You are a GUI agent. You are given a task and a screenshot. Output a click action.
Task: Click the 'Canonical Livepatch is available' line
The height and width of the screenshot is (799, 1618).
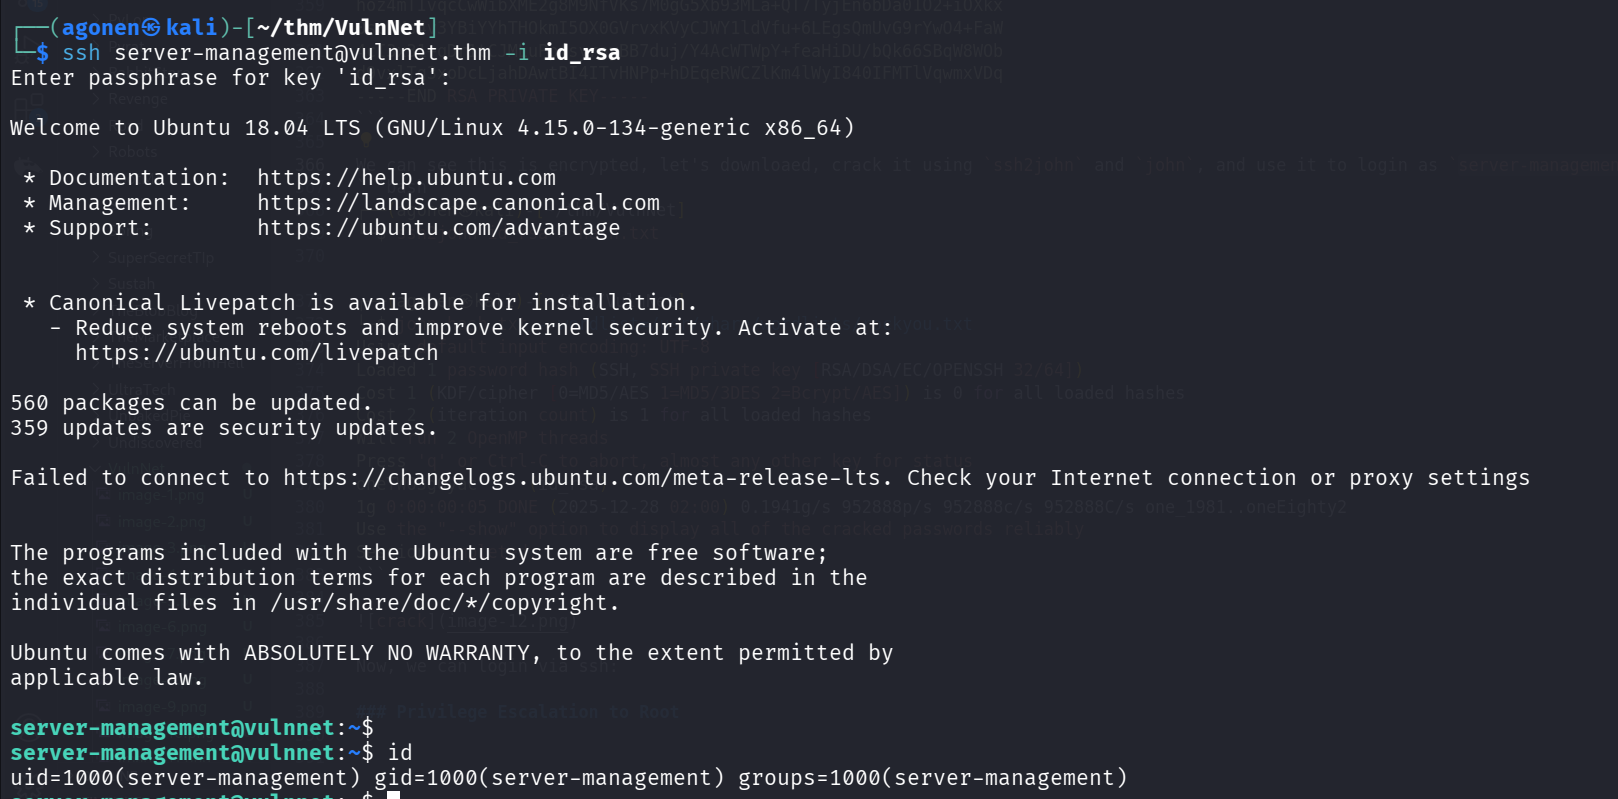[372, 303]
